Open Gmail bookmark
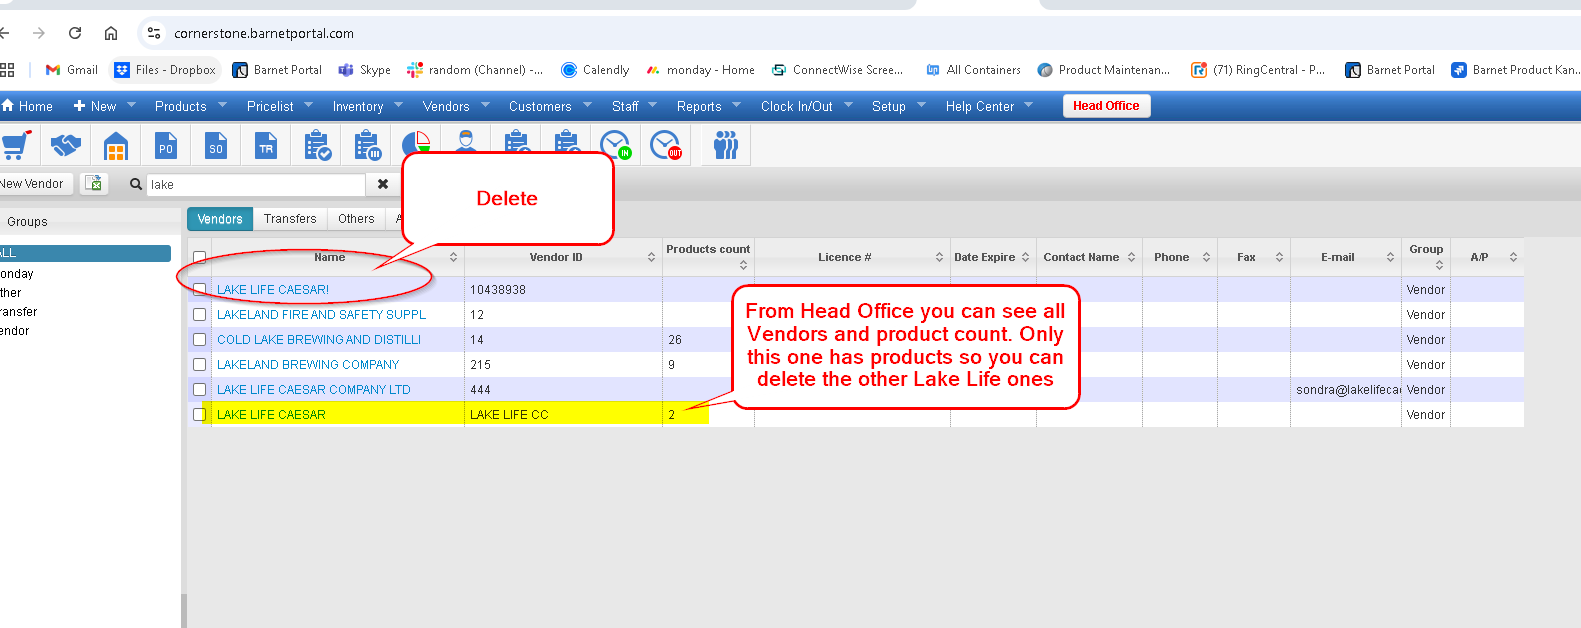 pos(72,70)
